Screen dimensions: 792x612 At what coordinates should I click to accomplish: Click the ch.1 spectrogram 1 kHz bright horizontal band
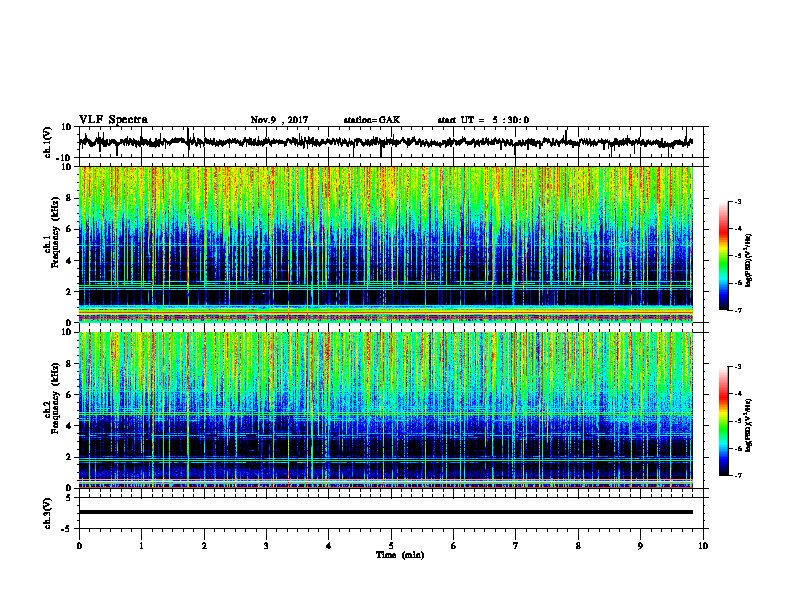click(385, 309)
